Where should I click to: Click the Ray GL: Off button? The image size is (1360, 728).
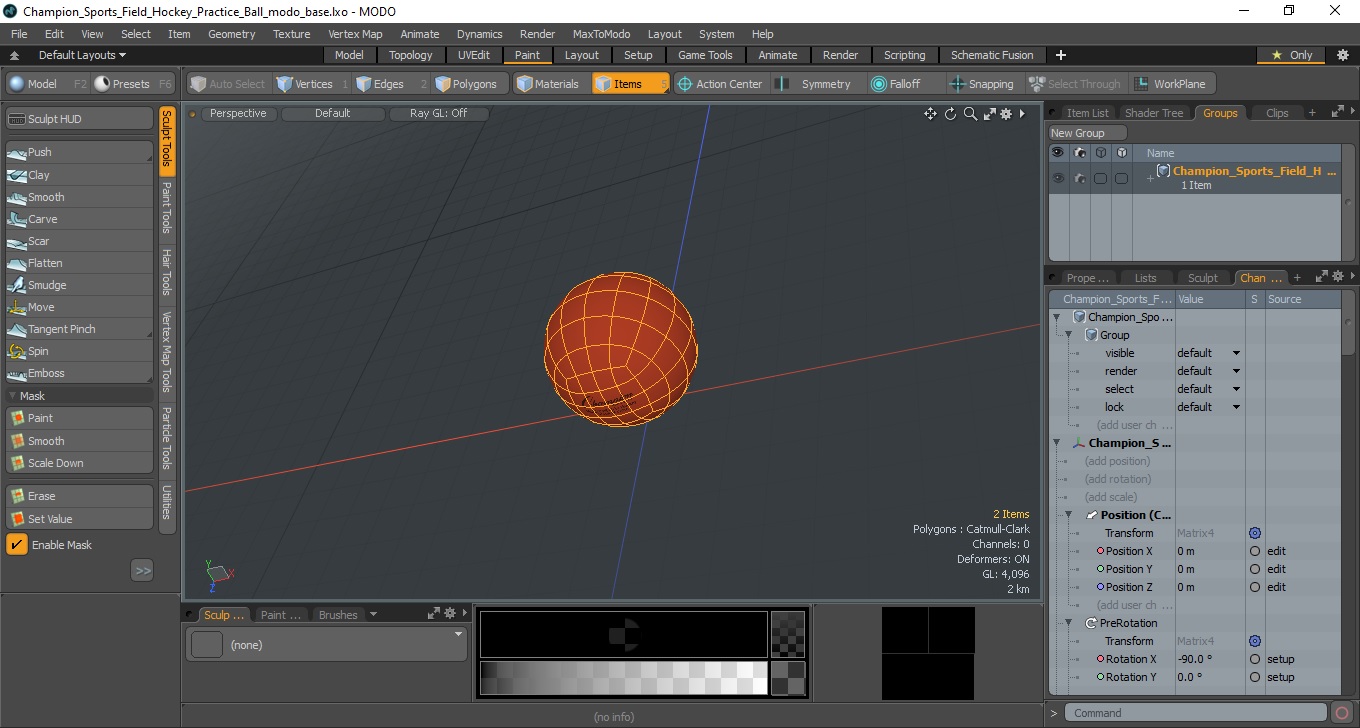pos(438,114)
